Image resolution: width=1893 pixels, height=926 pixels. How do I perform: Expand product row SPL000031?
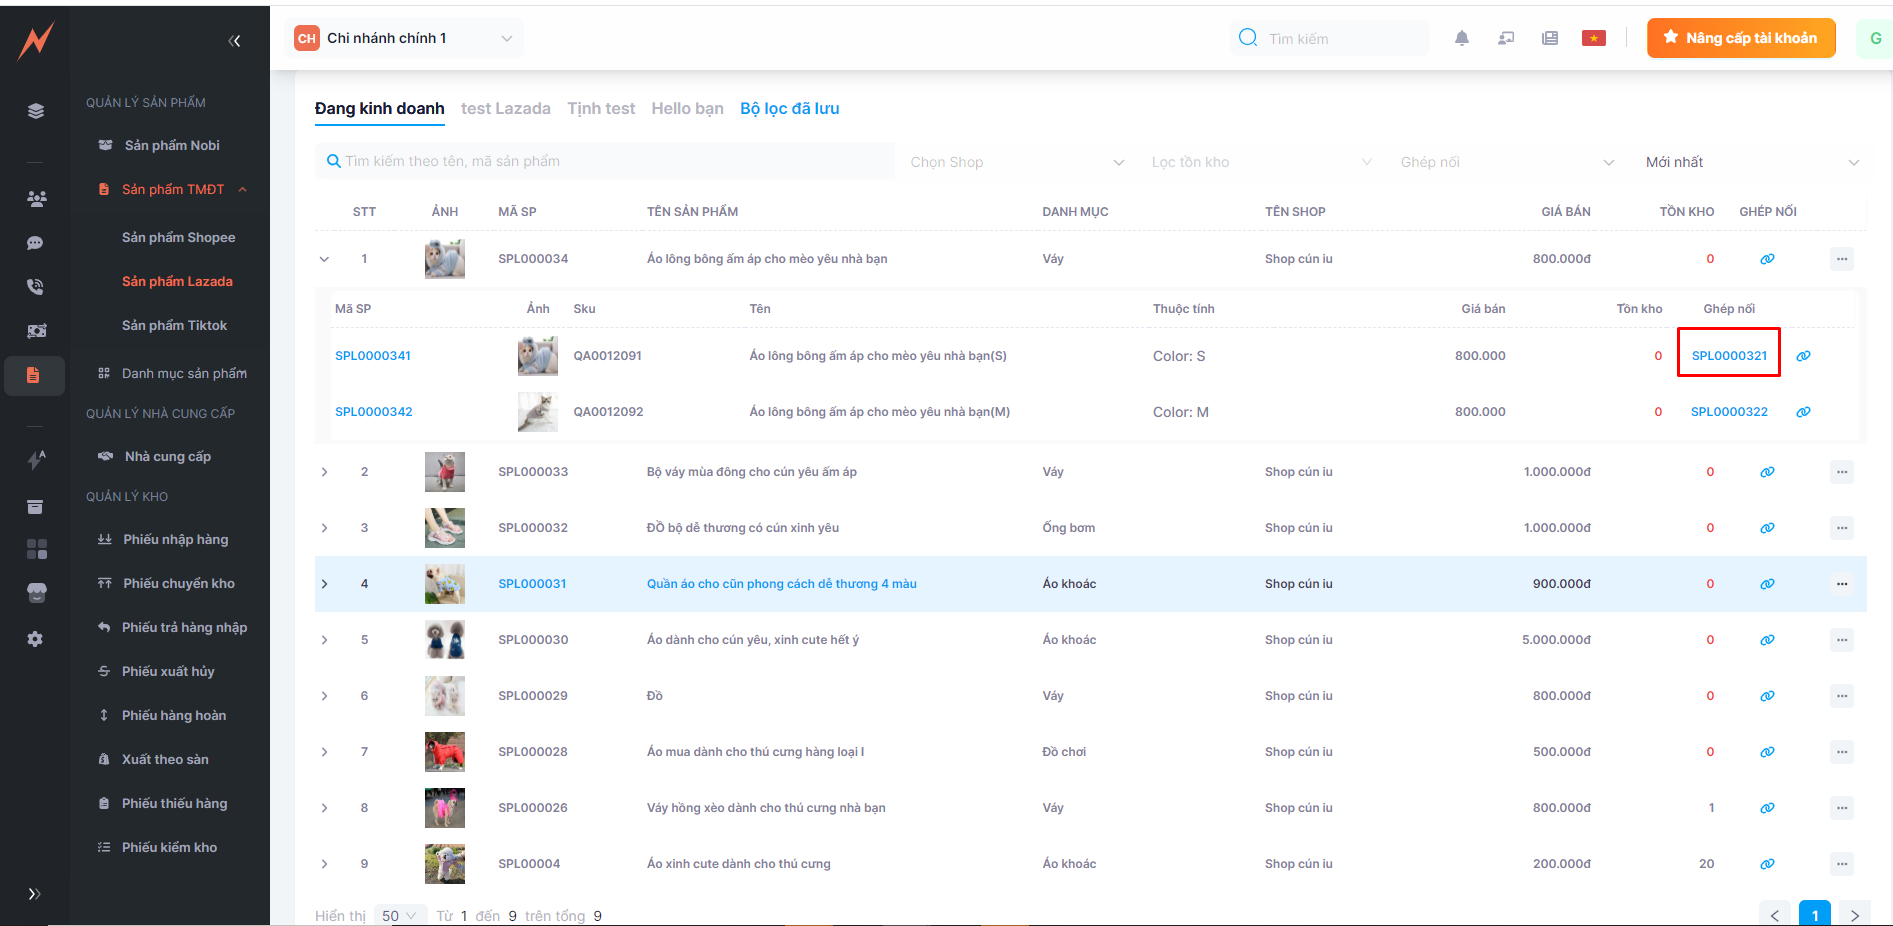(324, 584)
